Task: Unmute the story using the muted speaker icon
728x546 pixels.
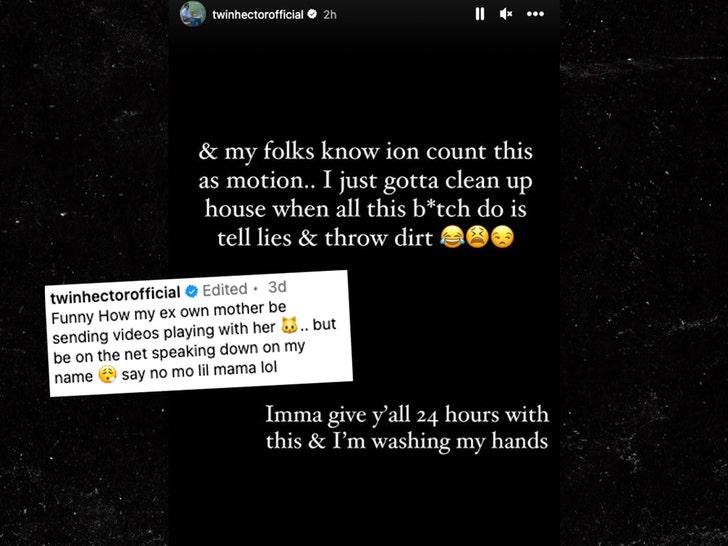Action: 506,14
